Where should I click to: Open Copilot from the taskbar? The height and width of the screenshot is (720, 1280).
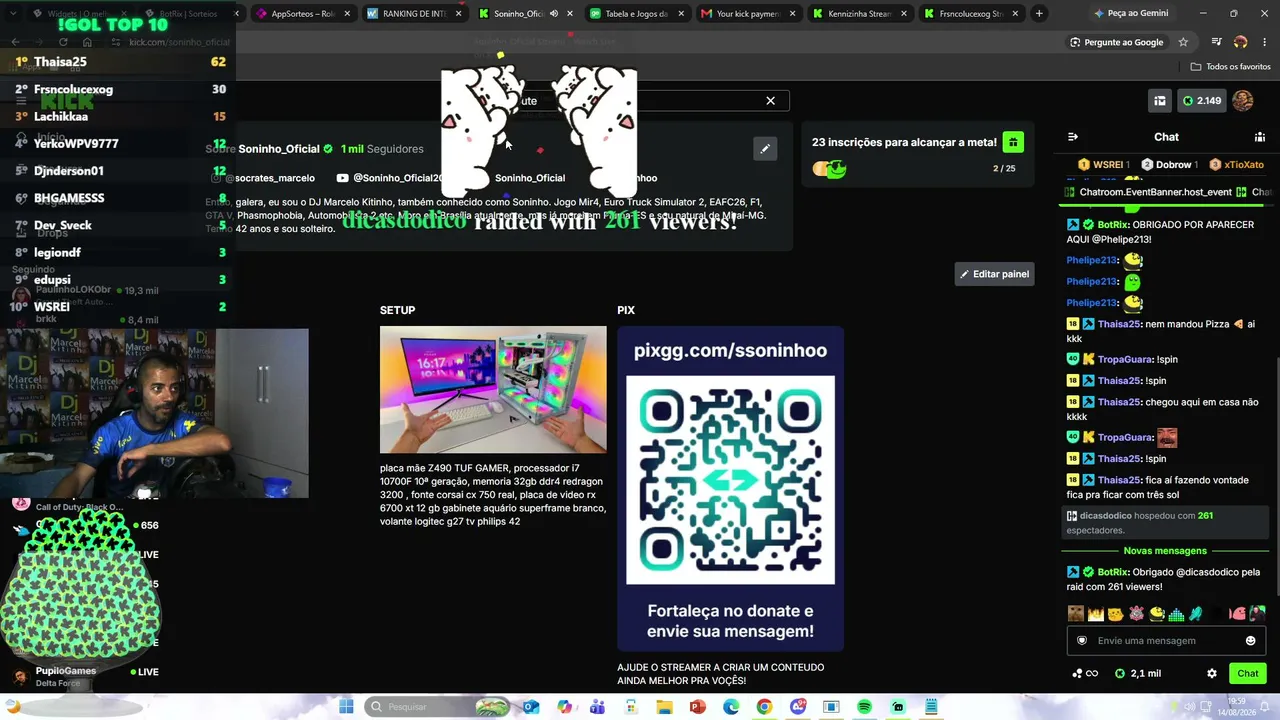click(565, 707)
